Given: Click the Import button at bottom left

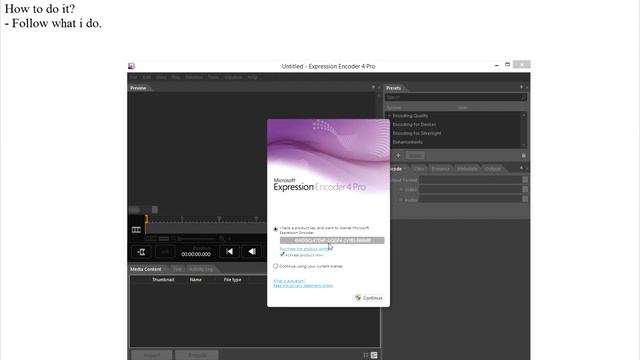Looking at the screenshot, I should pos(152,355).
